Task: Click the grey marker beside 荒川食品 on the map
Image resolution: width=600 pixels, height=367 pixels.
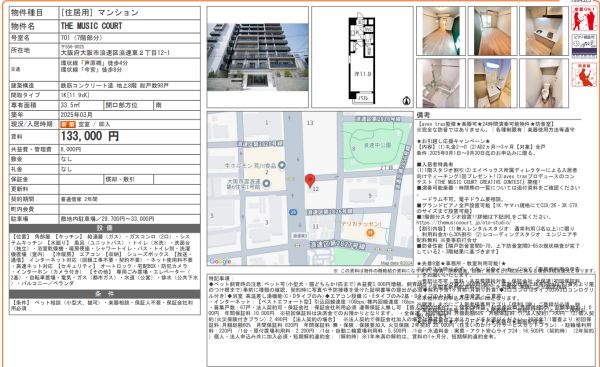Action: [282, 165]
